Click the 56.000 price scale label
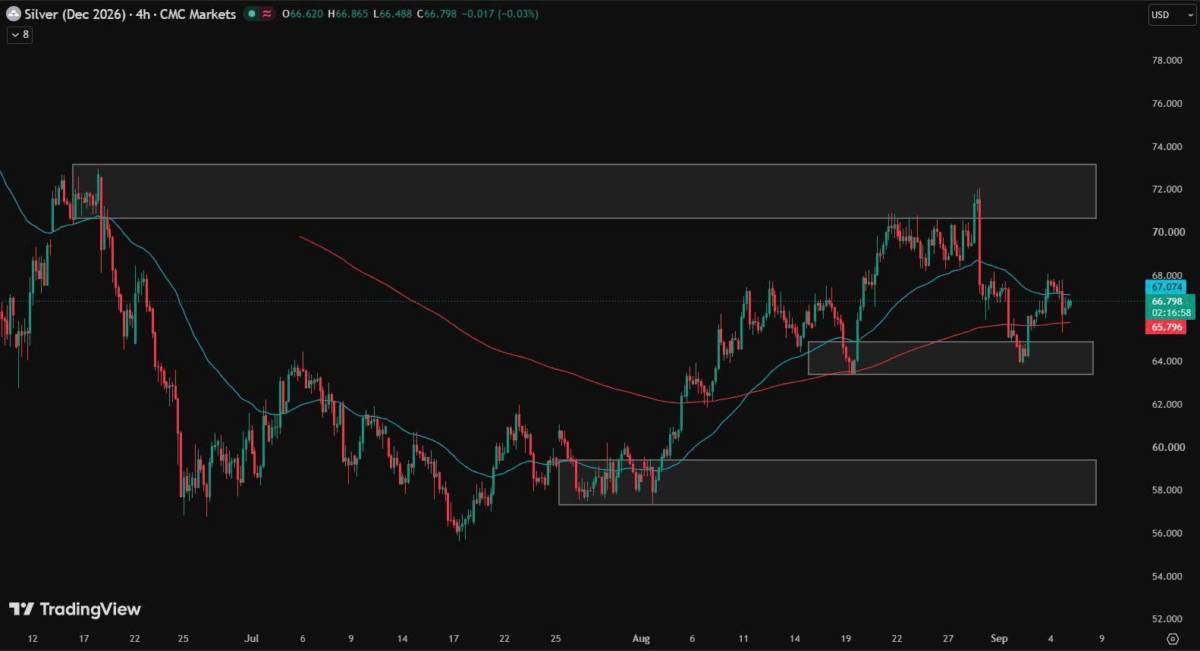This screenshot has height=651, width=1200. point(1166,534)
